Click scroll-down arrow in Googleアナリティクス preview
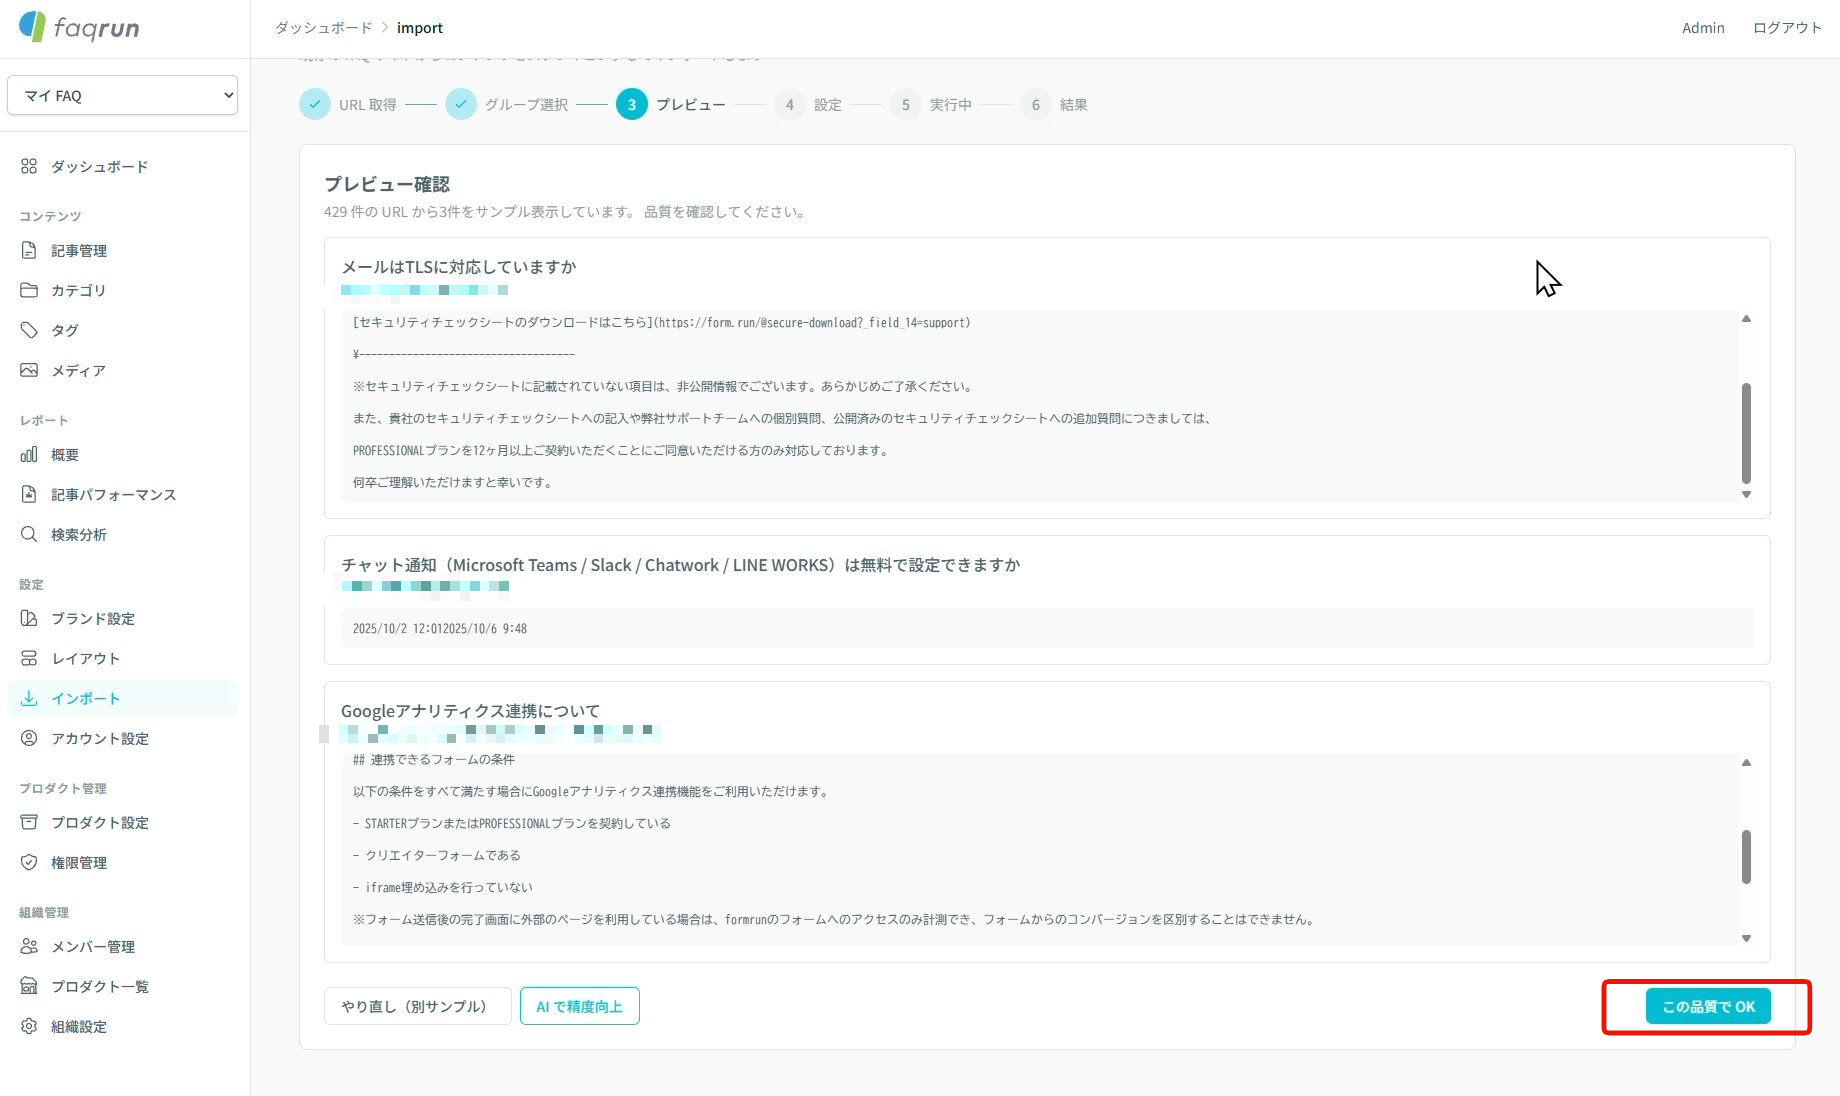 tap(1746, 938)
